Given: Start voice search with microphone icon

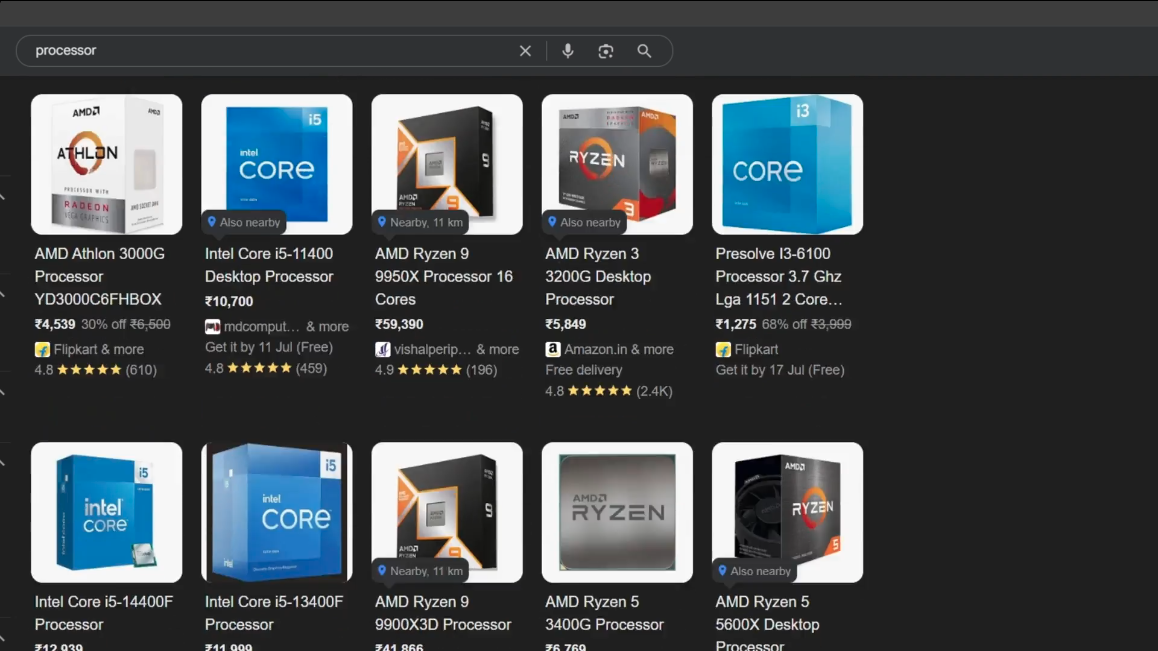Looking at the screenshot, I should click(567, 51).
